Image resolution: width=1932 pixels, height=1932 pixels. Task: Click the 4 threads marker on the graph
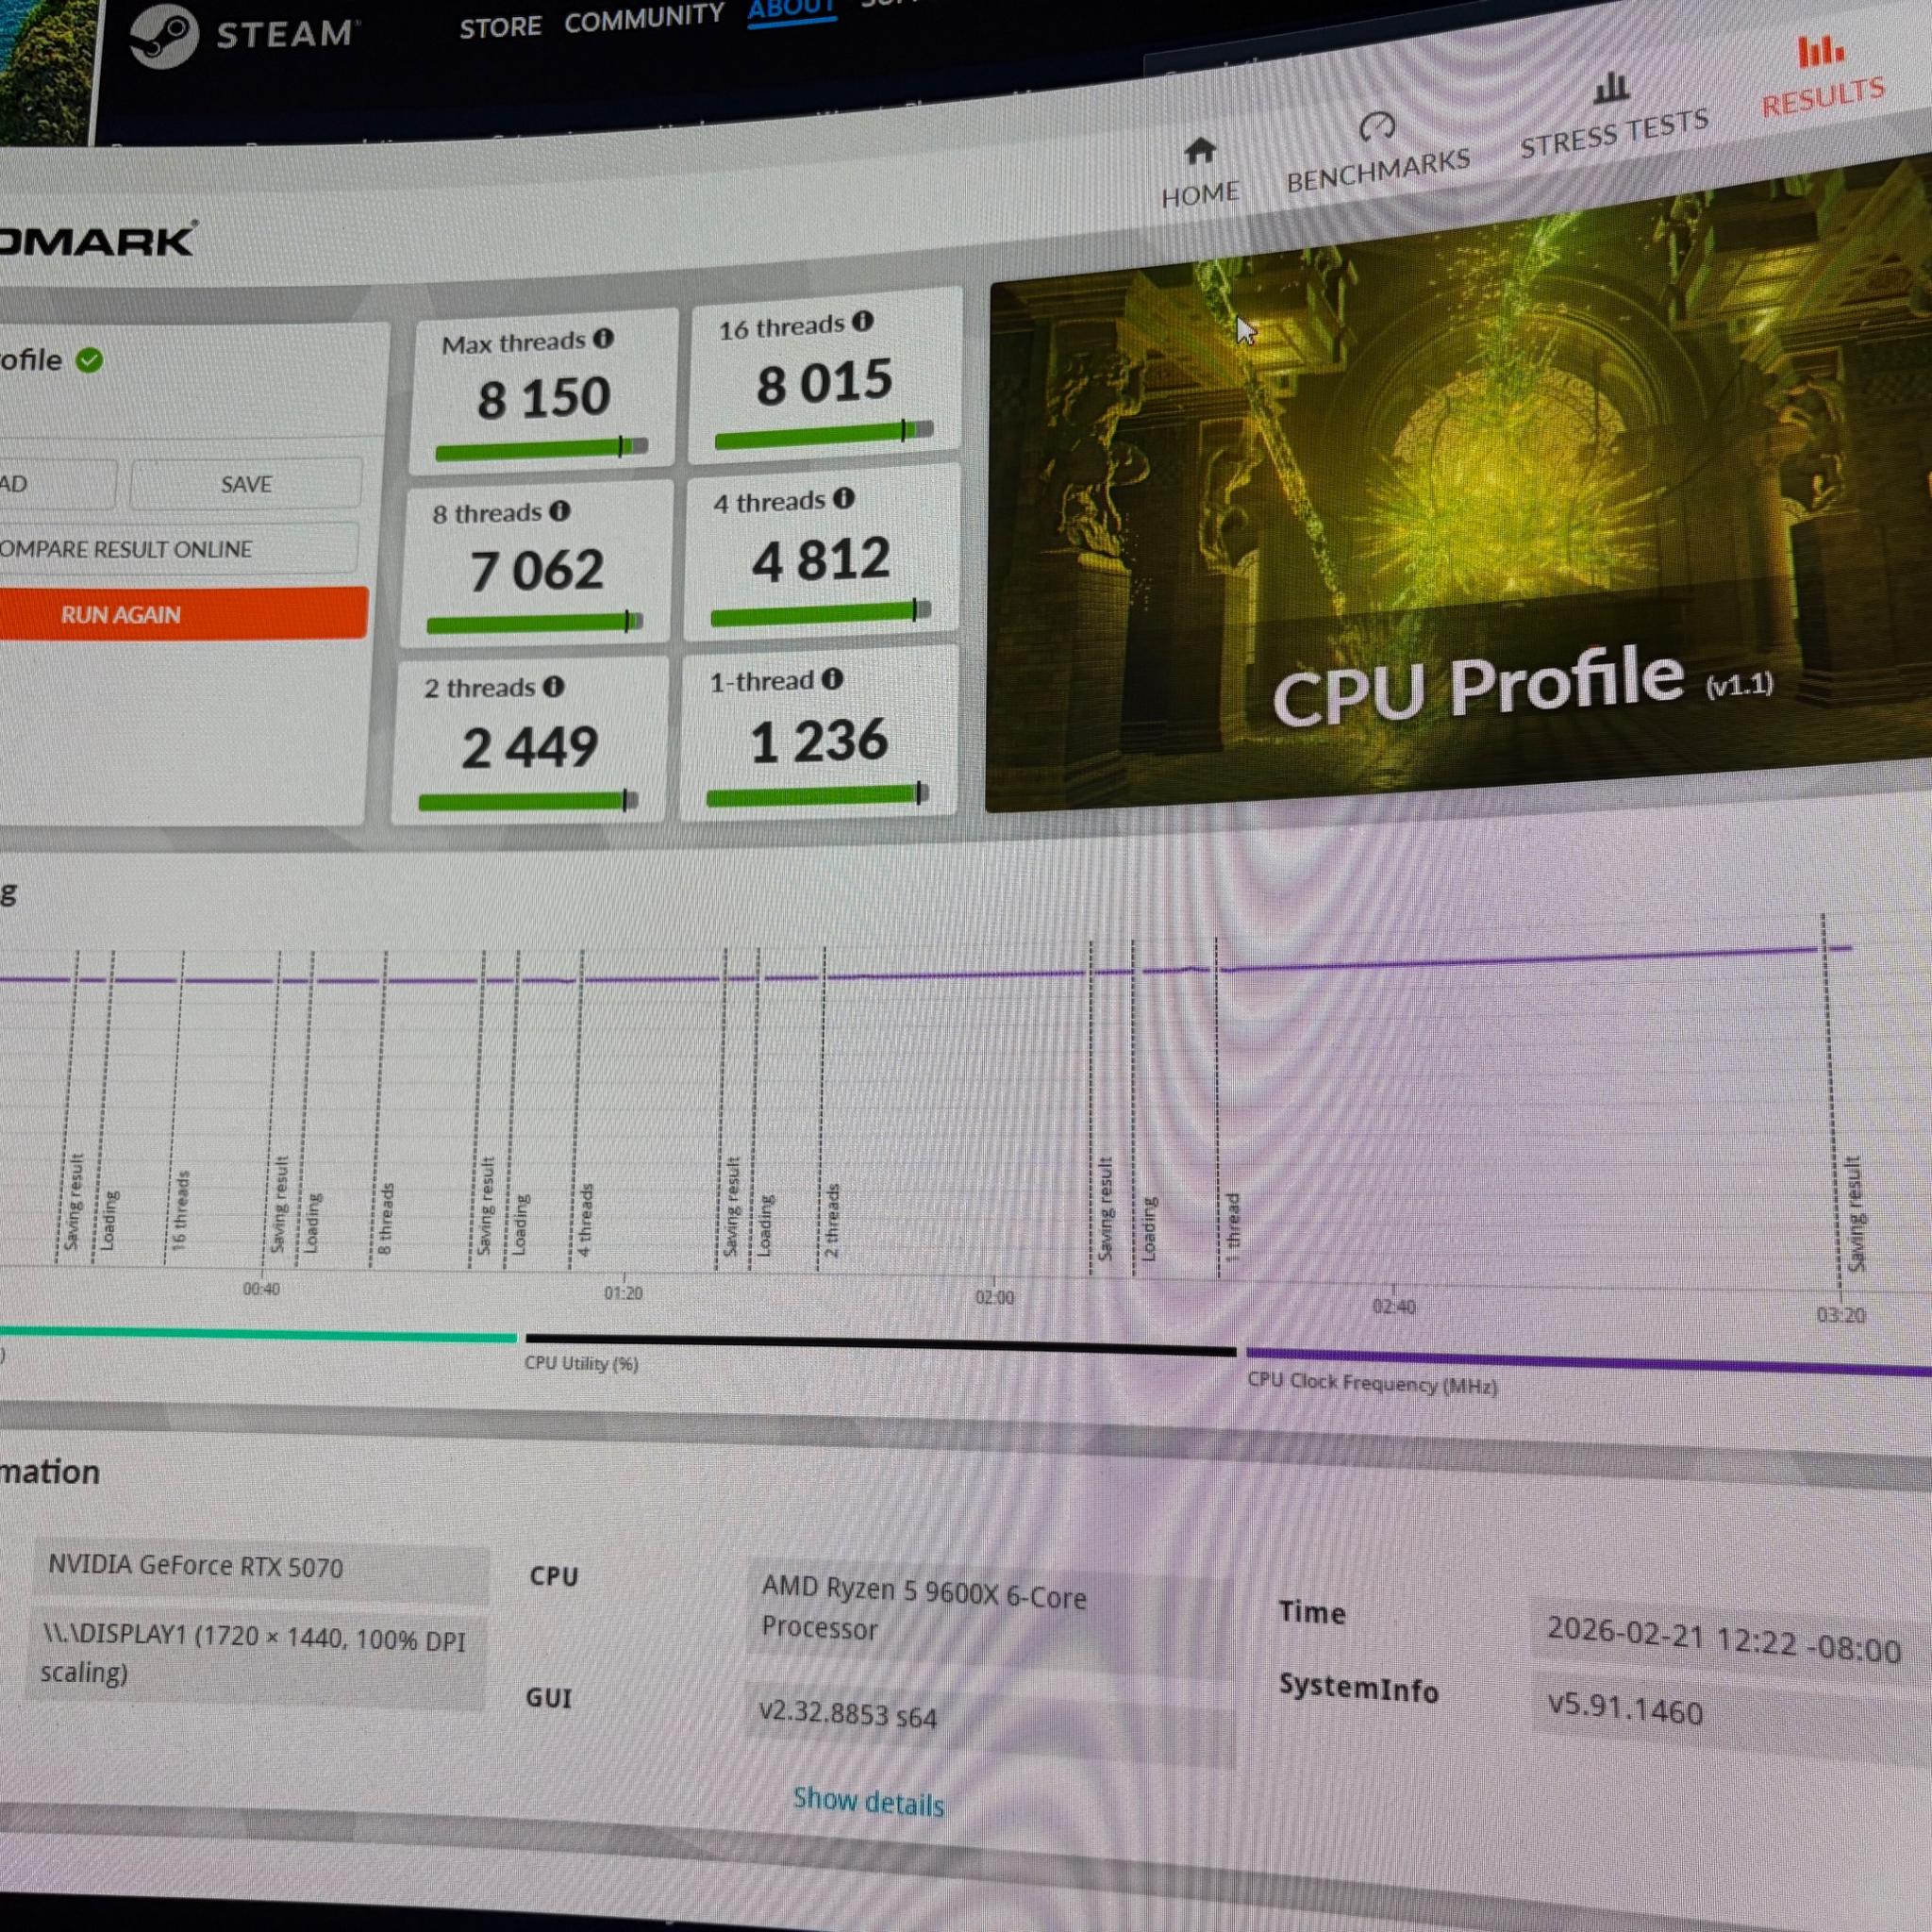[x=586, y=1220]
